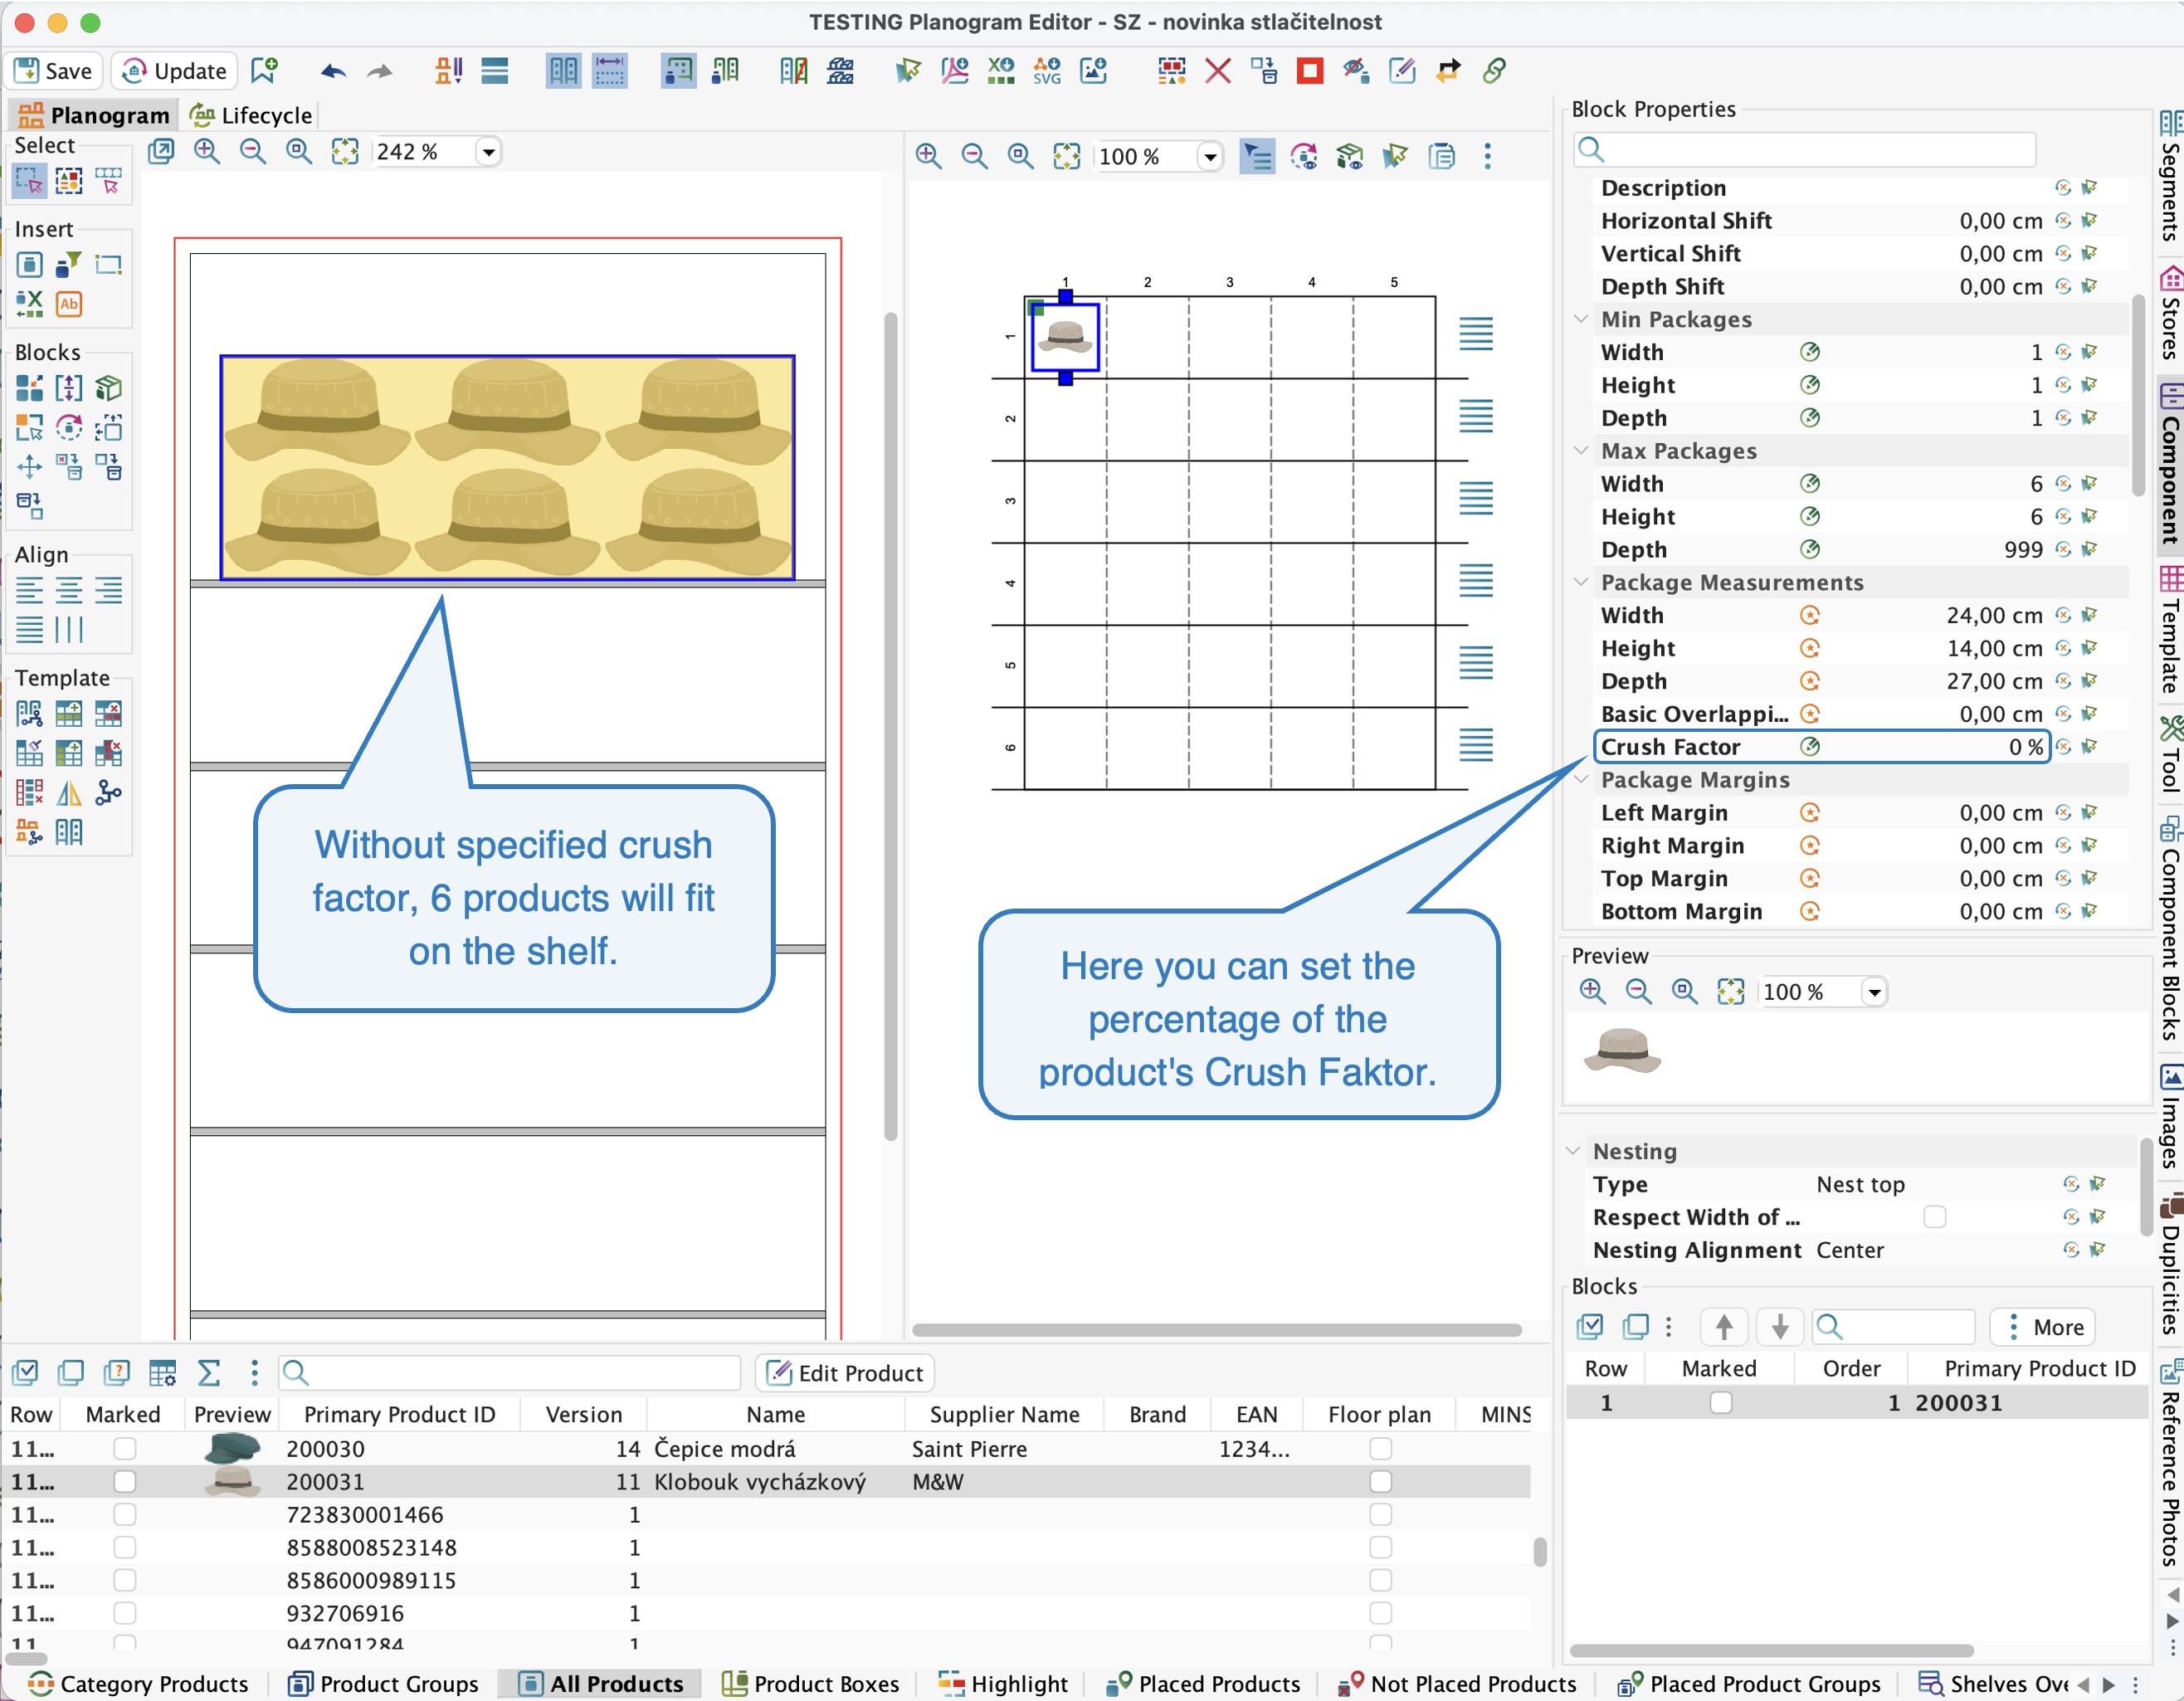This screenshot has height=1701, width=2184.
Task: Collapse the Min Packages section
Action: click(1581, 320)
